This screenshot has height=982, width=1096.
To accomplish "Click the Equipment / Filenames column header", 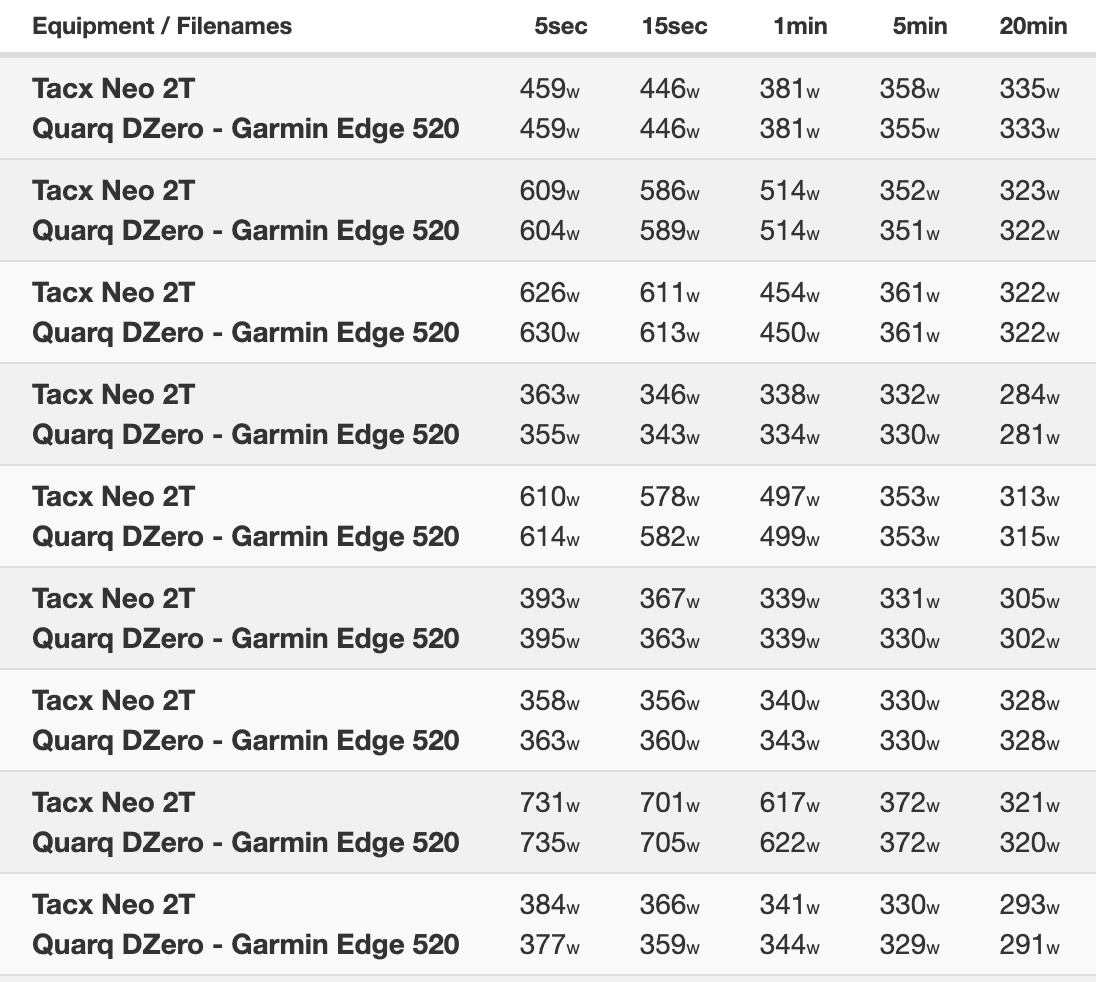I will pyautogui.click(x=162, y=27).
